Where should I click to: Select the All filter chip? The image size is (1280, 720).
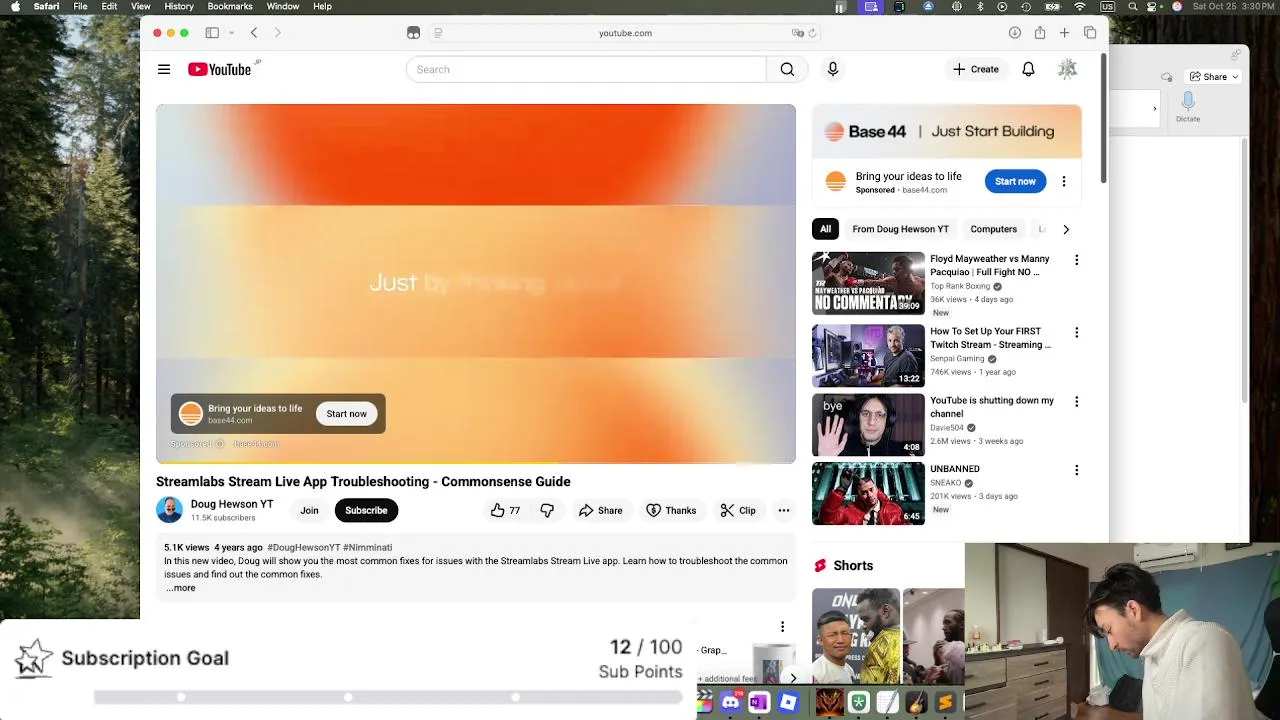coord(825,229)
